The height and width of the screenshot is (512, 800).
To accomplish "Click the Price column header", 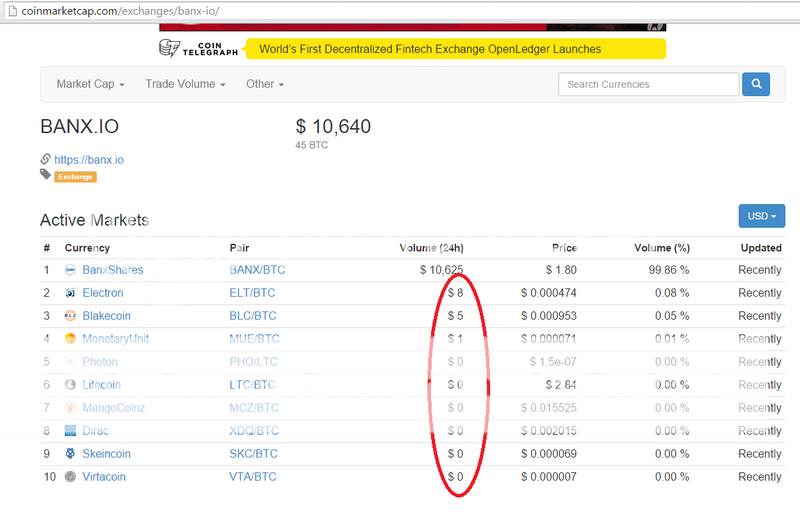I will click(564, 248).
